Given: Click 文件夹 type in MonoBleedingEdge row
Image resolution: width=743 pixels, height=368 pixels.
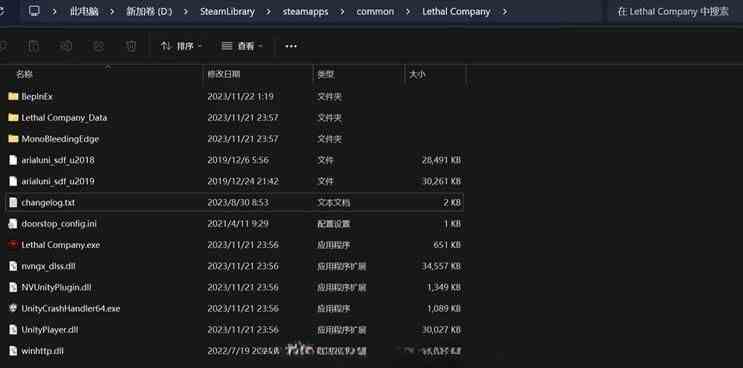Looking at the screenshot, I should click(329, 139).
